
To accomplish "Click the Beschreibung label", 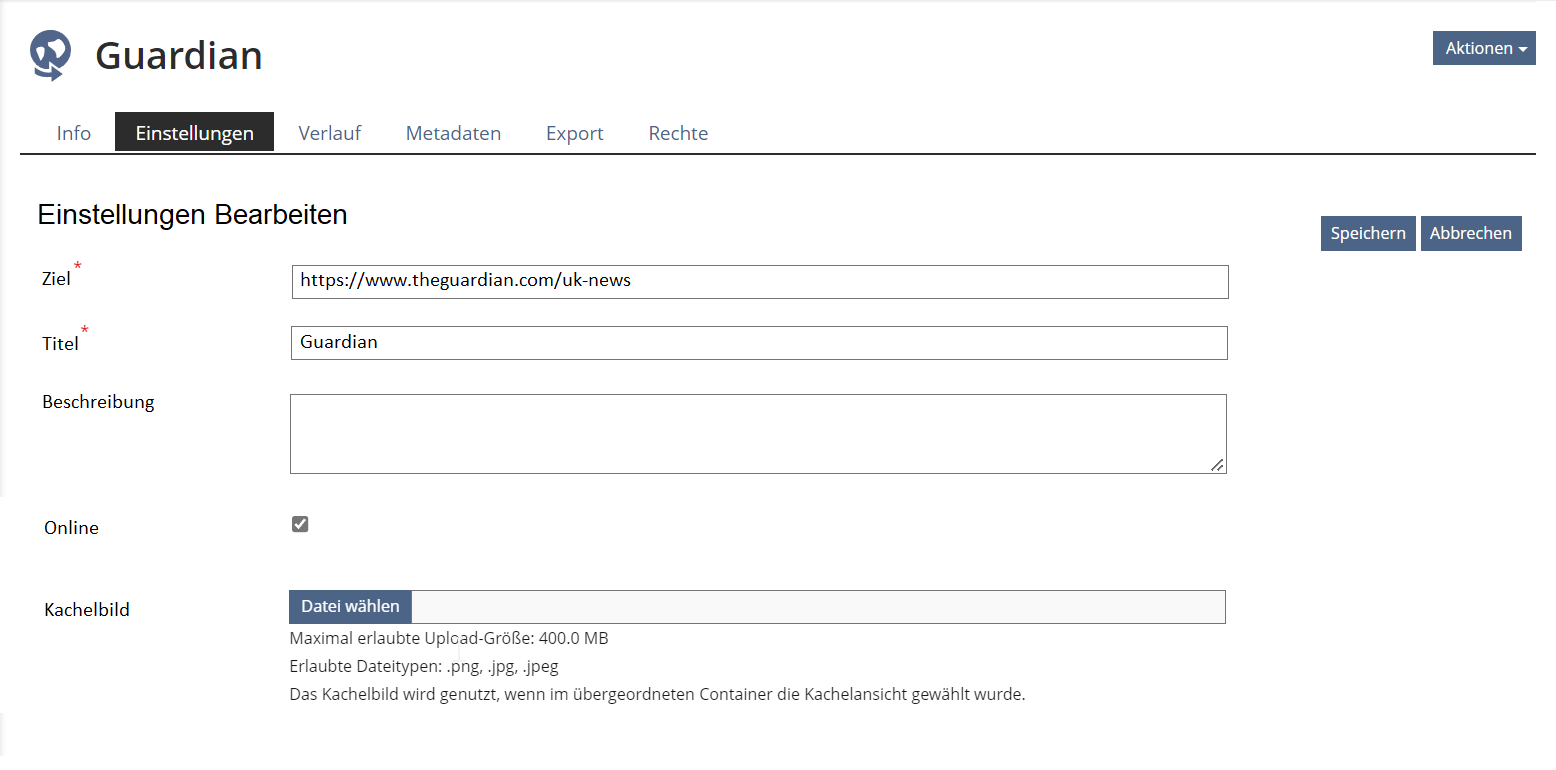I will (98, 402).
